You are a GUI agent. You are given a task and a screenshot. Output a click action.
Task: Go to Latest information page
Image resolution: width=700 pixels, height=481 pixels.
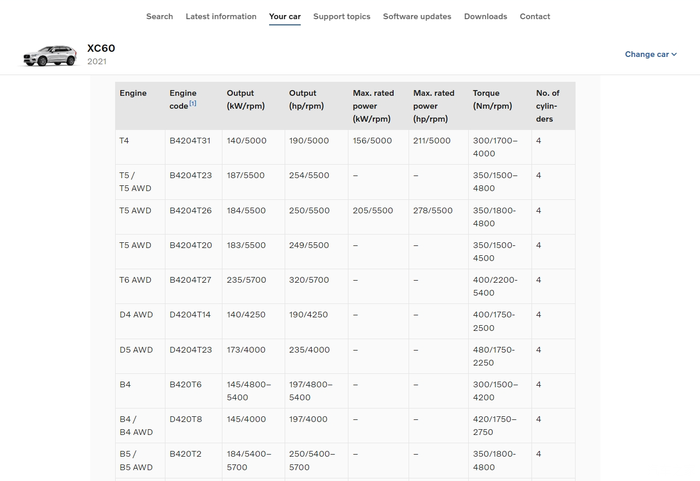pos(221,17)
